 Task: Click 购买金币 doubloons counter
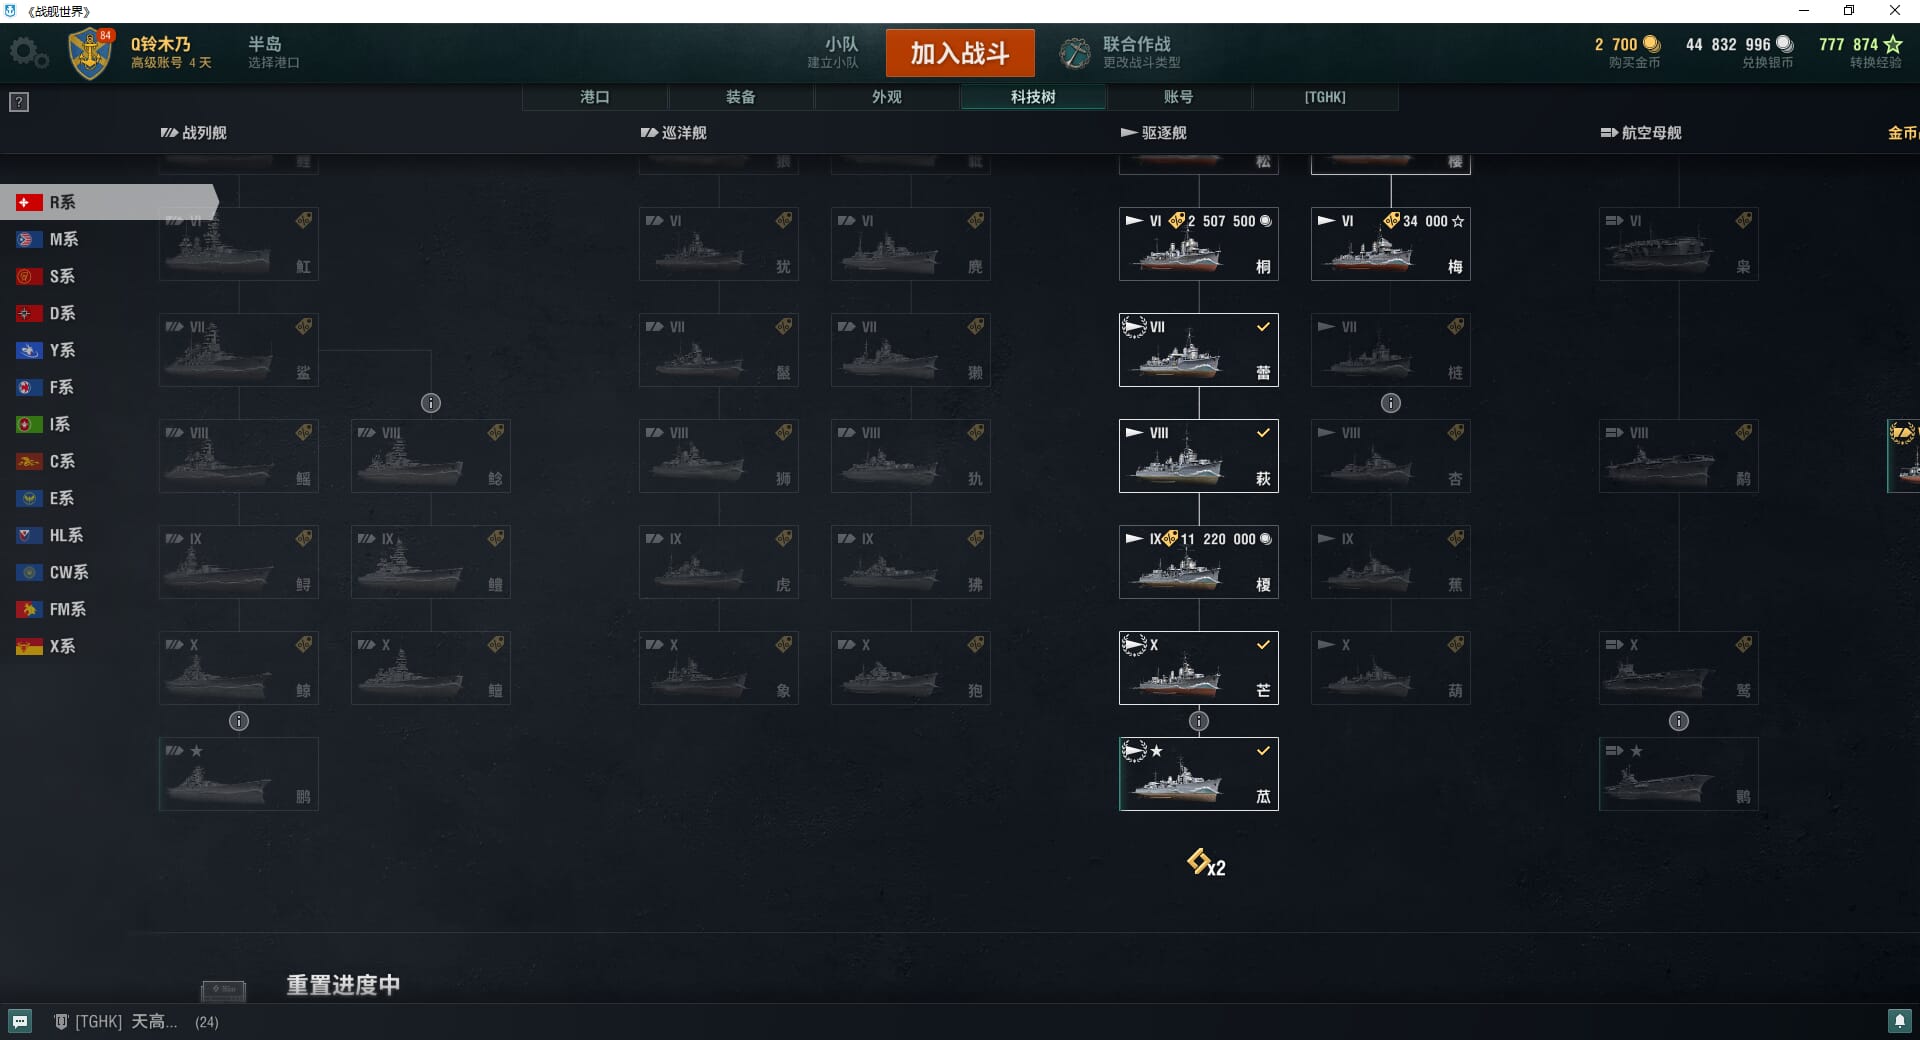1628,53
